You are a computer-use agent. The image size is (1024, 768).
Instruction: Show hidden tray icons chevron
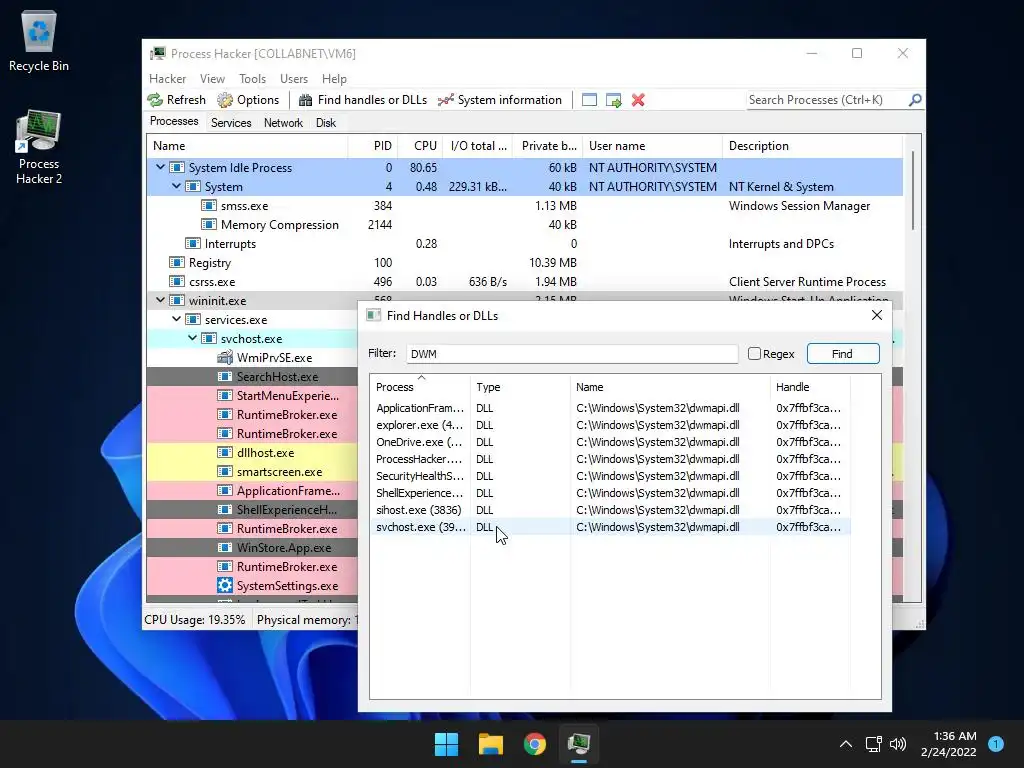tap(846, 744)
